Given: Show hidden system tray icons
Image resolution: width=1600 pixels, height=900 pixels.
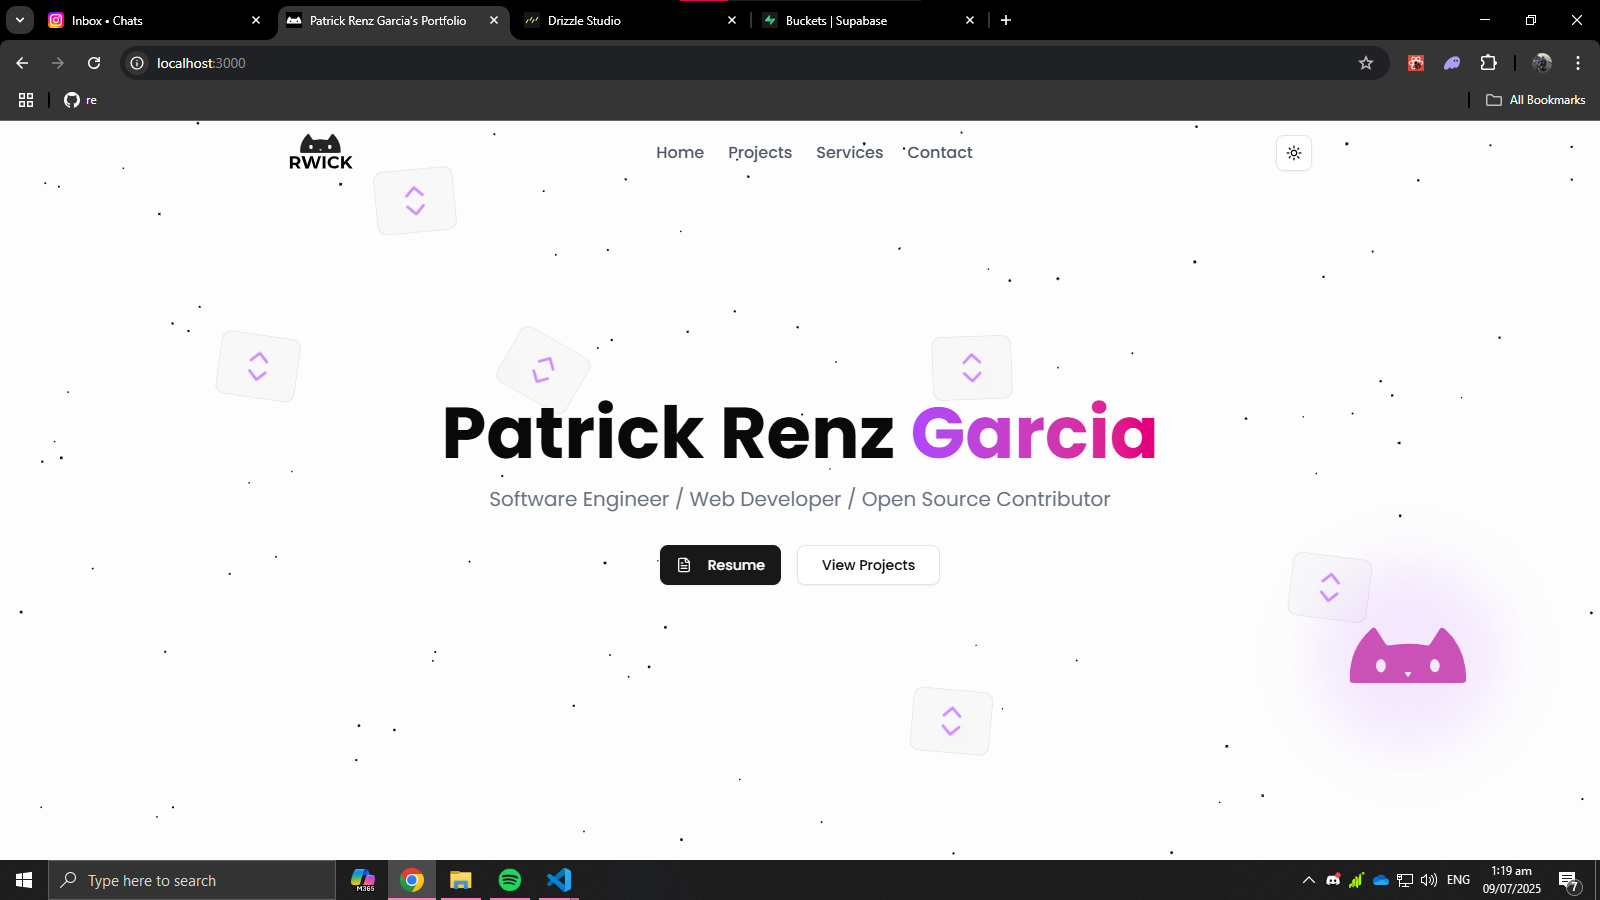Looking at the screenshot, I should pyautogui.click(x=1308, y=880).
